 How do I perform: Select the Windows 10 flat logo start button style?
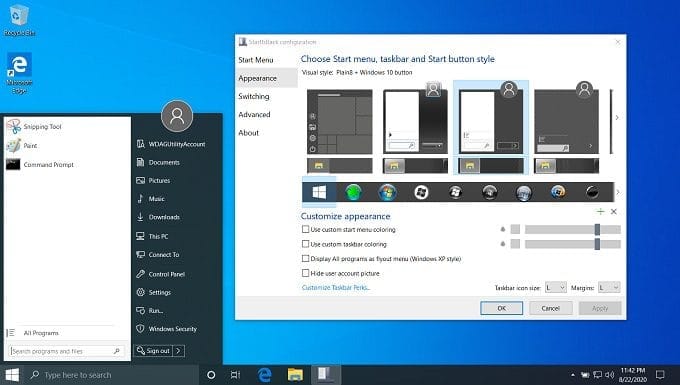pos(319,192)
